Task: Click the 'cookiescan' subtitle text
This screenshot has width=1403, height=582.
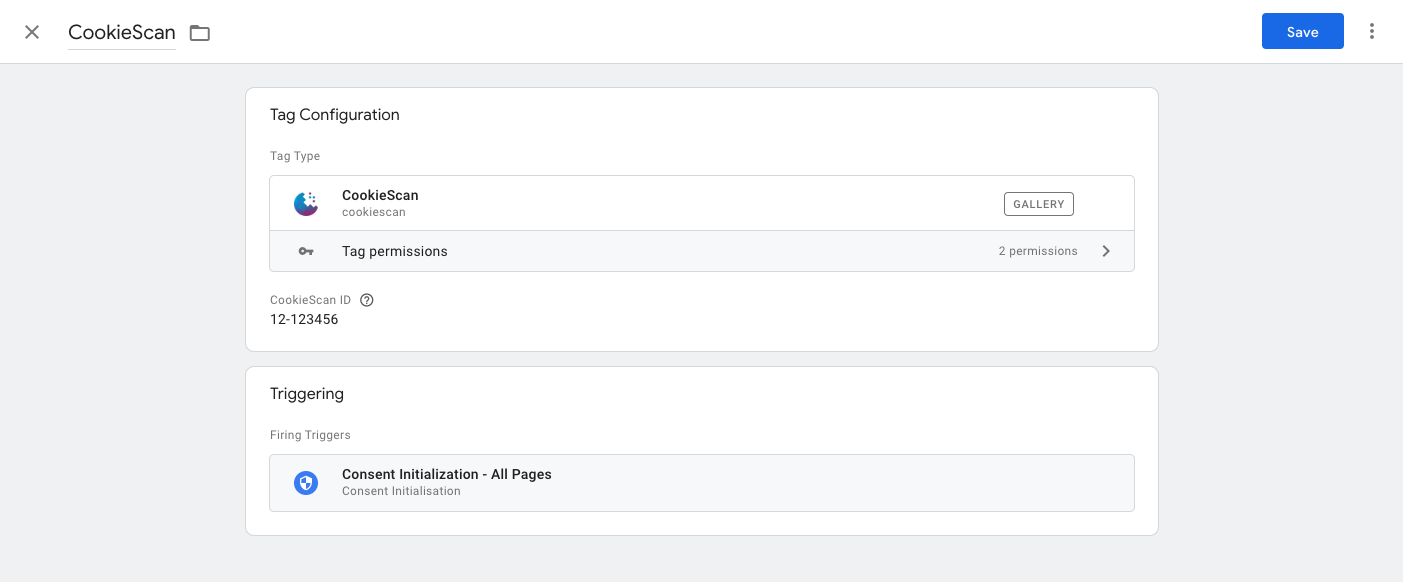Action: click(x=374, y=212)
